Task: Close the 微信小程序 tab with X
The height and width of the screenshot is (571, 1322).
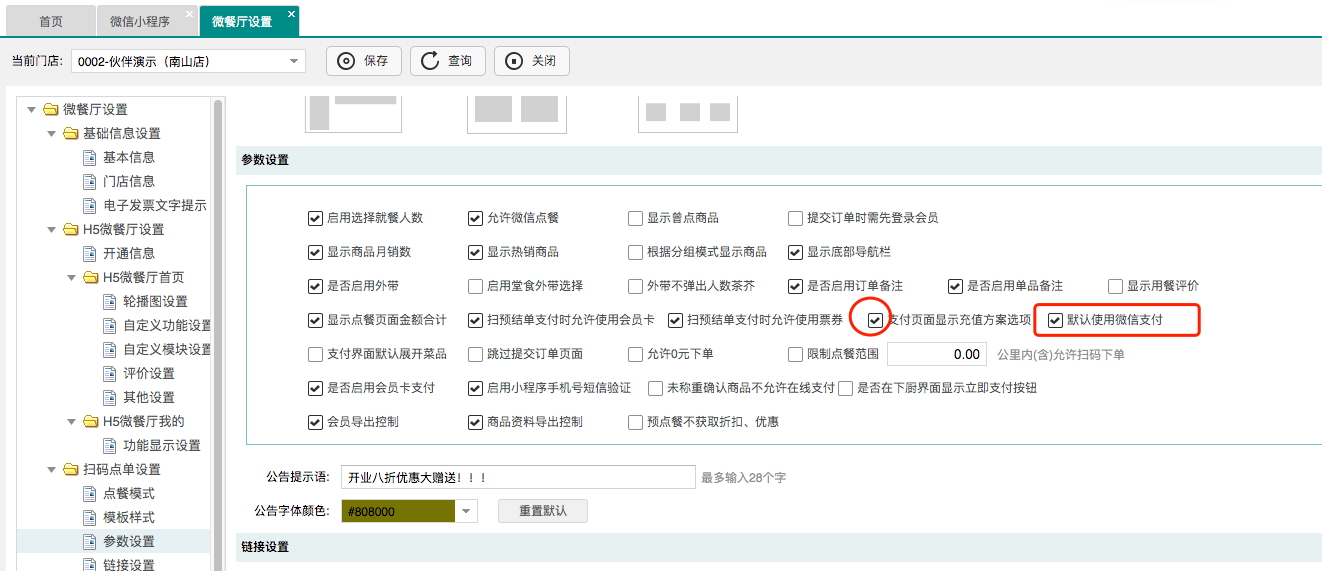Action: tap(189, 14)
